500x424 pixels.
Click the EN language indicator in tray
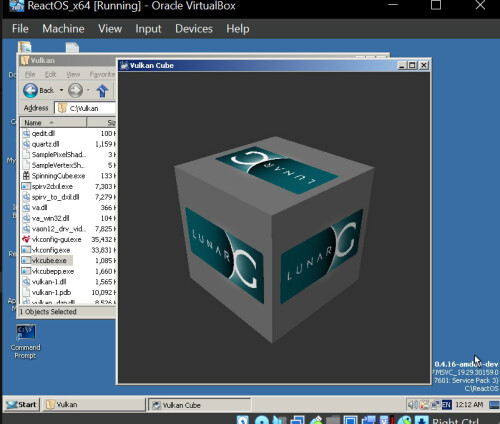(x=446, y=405)
